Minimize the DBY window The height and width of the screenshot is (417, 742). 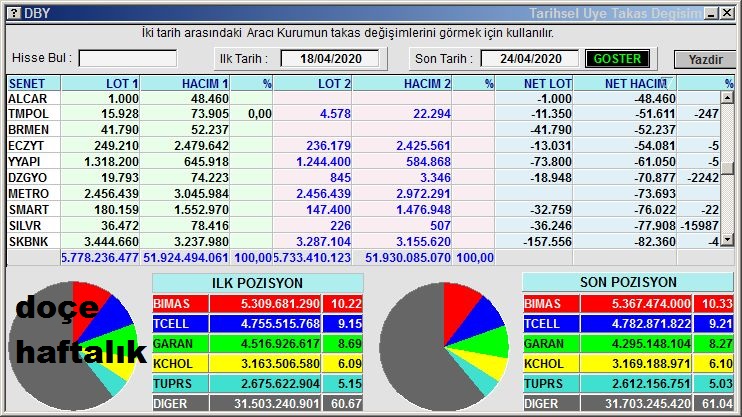click(711, 13)
